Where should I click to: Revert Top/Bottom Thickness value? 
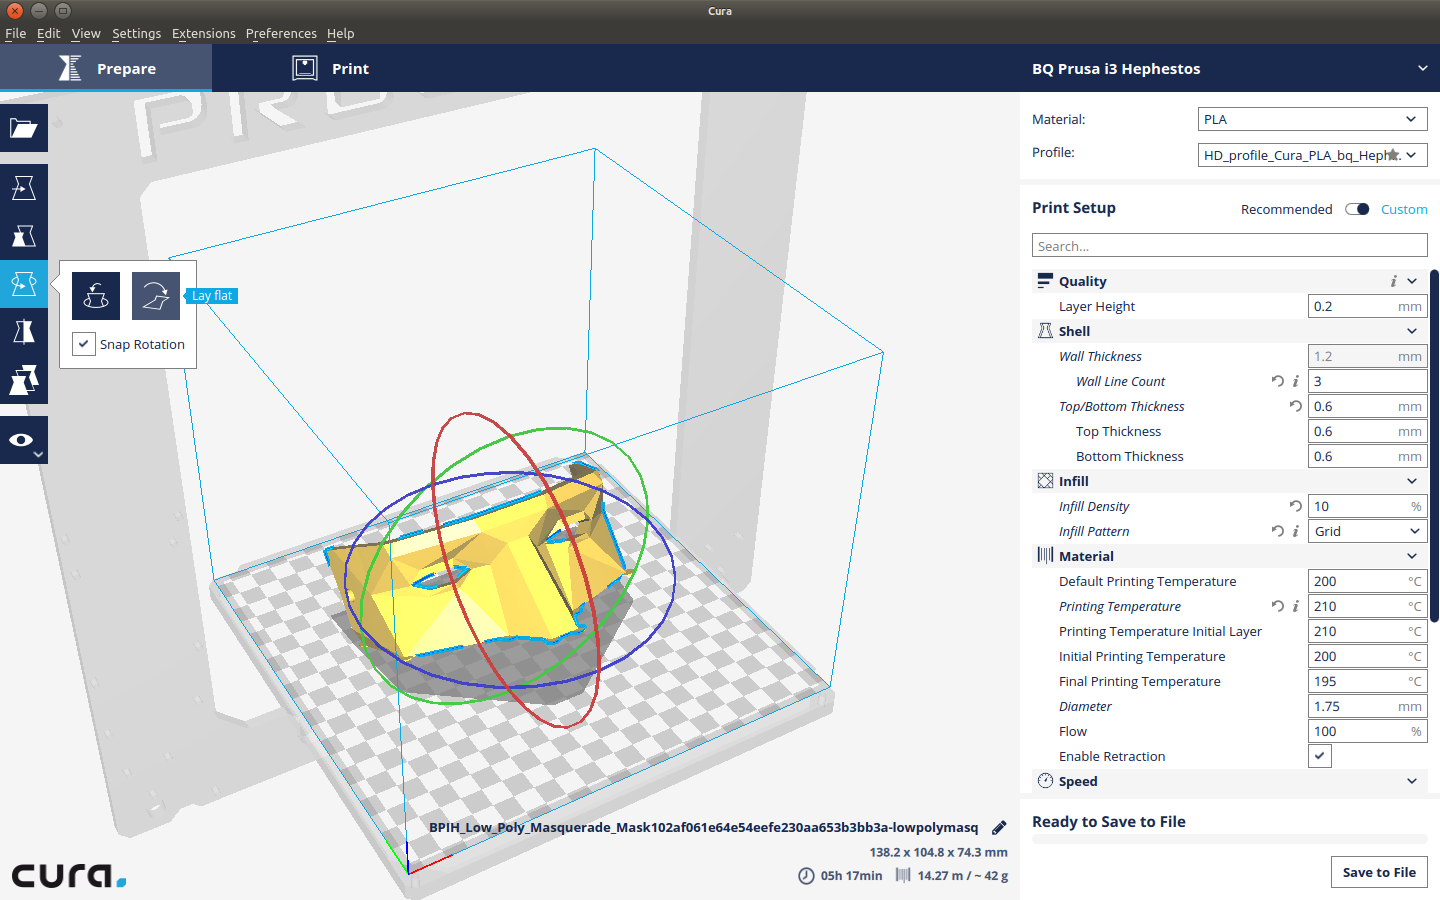1295,406
